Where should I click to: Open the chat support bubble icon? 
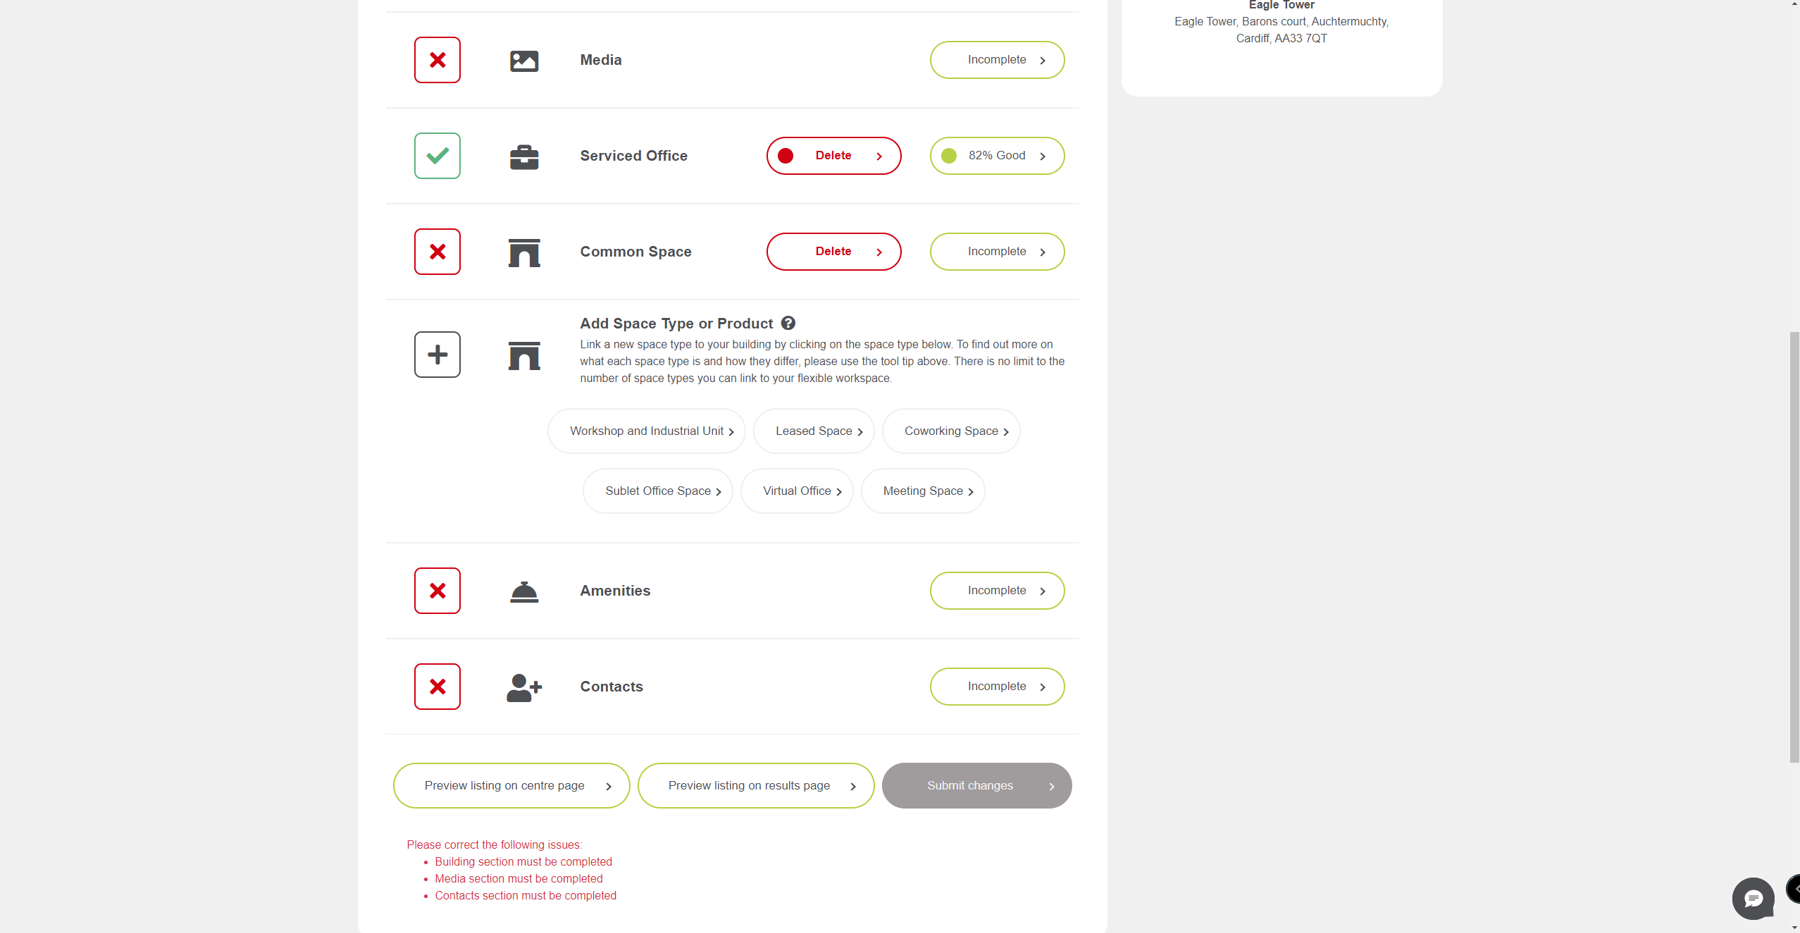tap(1753, 898)
